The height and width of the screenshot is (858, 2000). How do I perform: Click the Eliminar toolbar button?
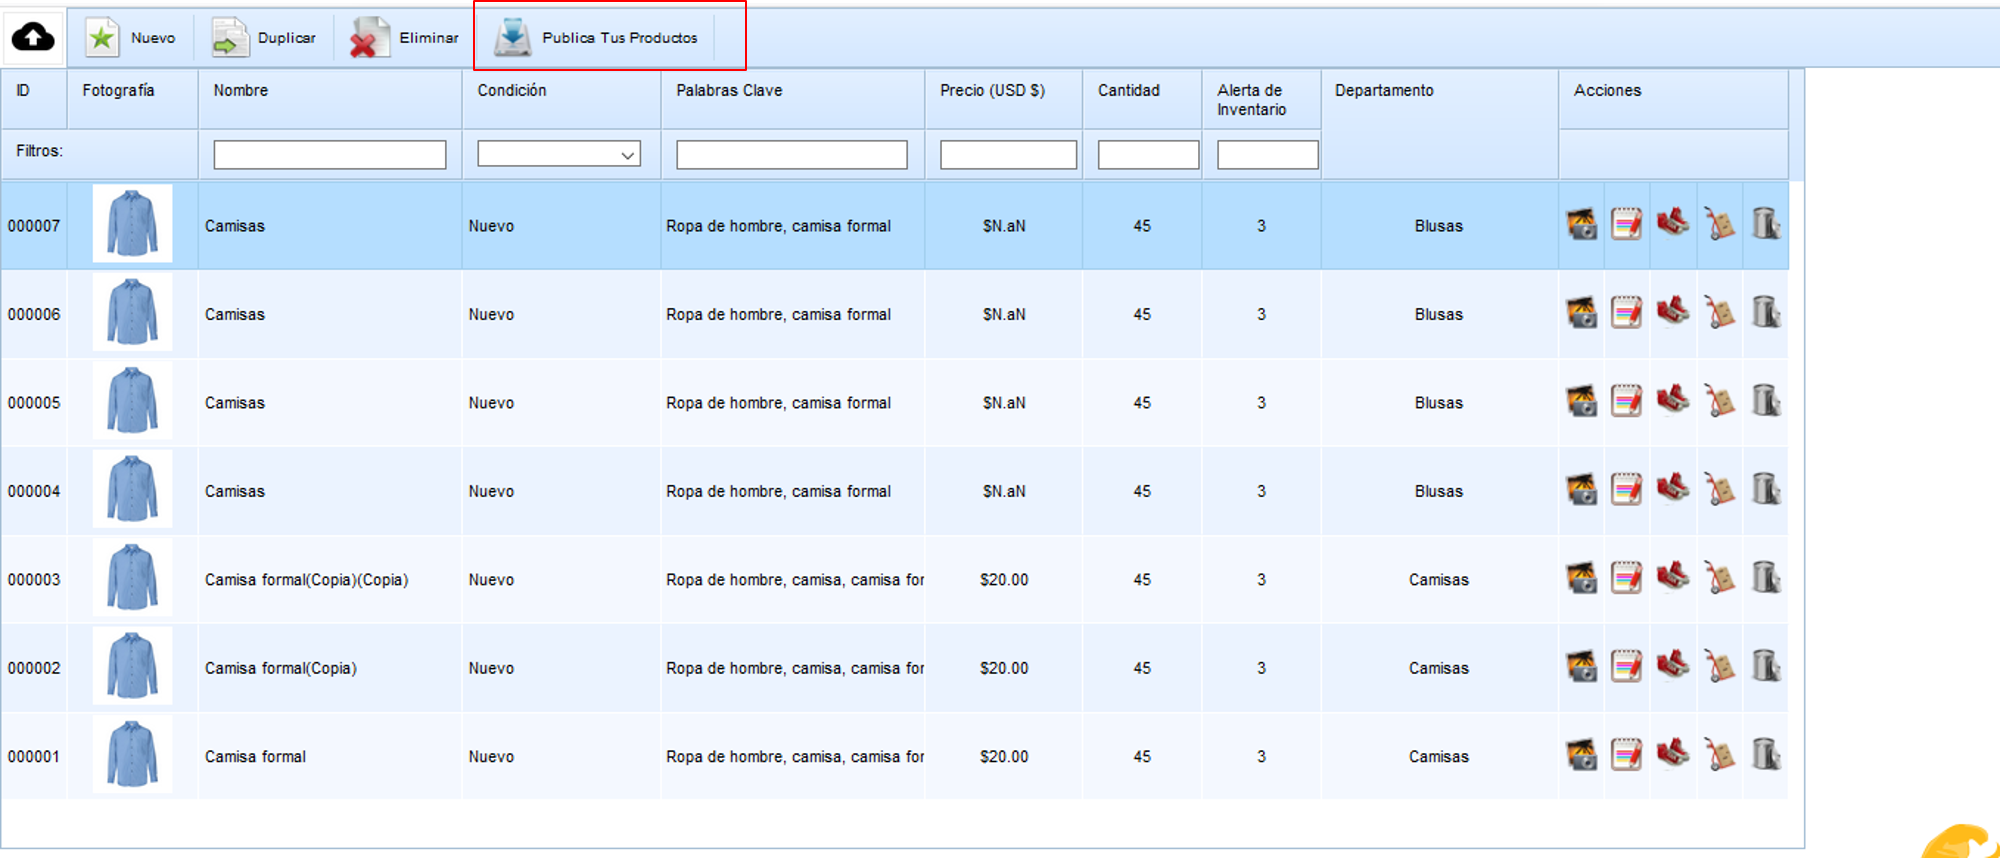(x=405, y=38)
